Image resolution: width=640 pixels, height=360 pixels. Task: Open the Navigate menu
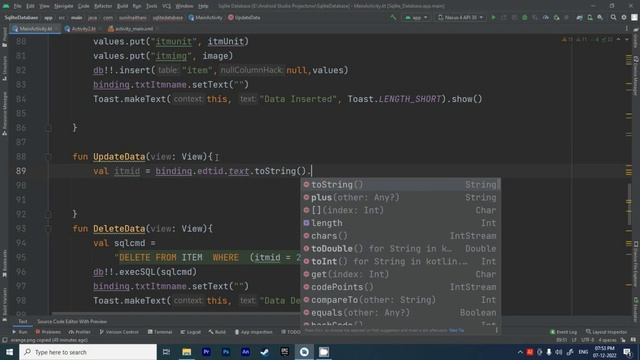(x=64, y=6)
